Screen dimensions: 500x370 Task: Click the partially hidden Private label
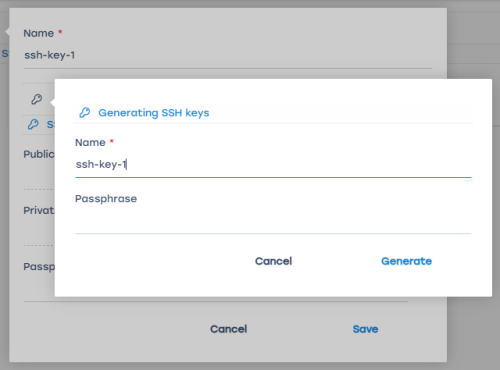coord(39,210)
